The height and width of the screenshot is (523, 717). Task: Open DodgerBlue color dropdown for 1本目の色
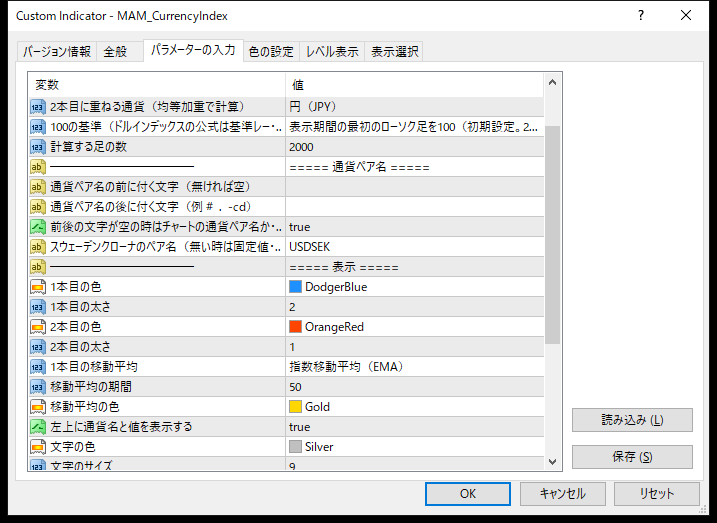pyautogui.click(x=415, y=287)
